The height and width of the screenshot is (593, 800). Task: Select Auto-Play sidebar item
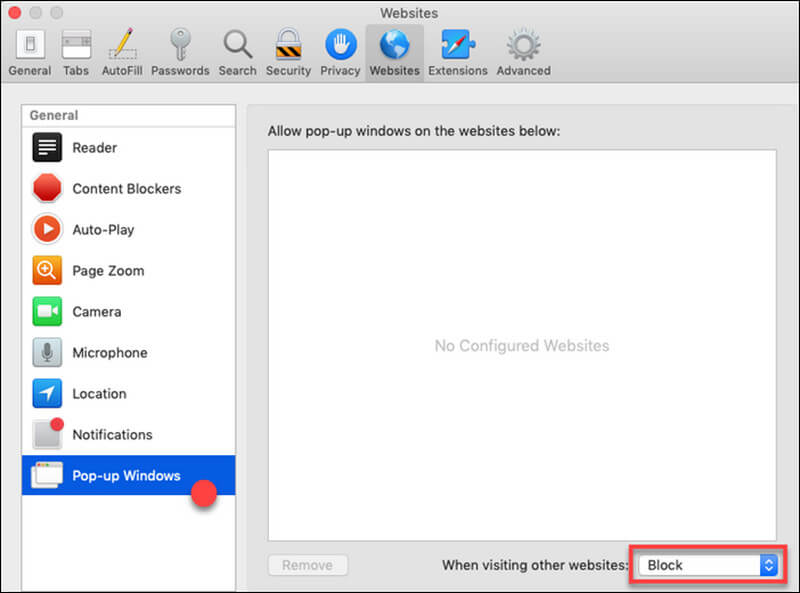coord(102,230)
